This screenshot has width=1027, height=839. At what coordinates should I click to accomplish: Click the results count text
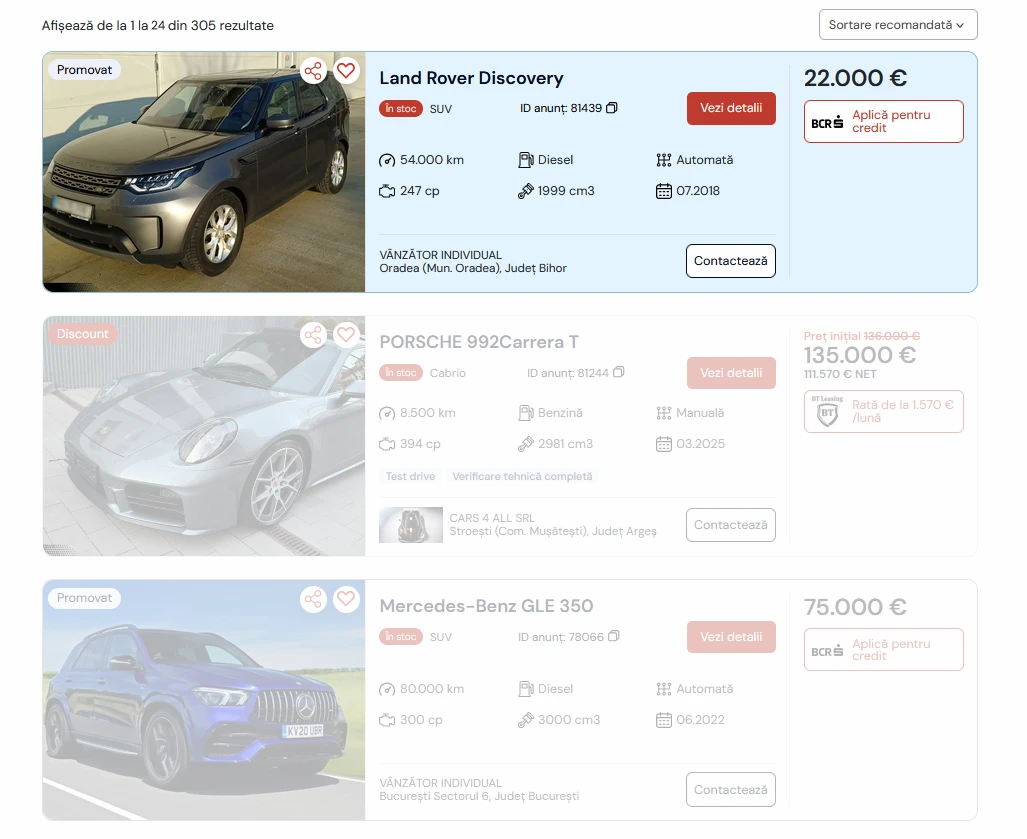pos(158,26)
